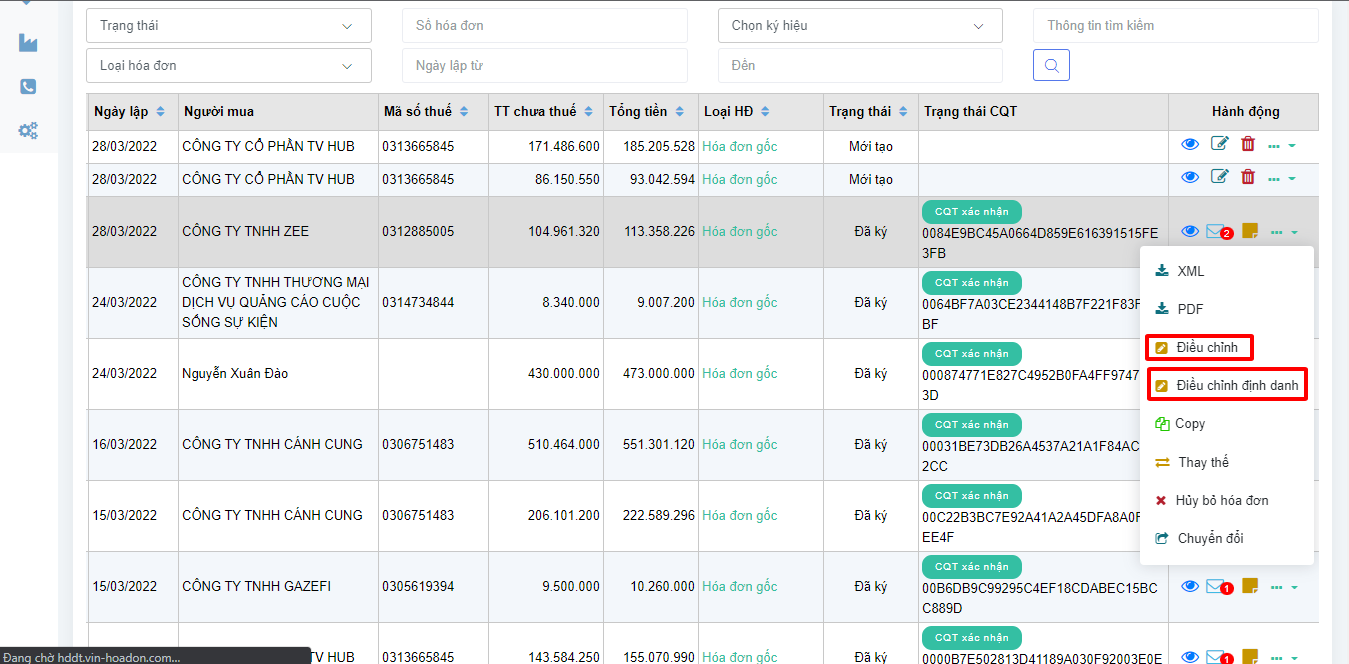This screenshot has width=1349, height=664.
Task: View the first TV HUB invoice via eye icon
Action: click(x=1190, y=144)
